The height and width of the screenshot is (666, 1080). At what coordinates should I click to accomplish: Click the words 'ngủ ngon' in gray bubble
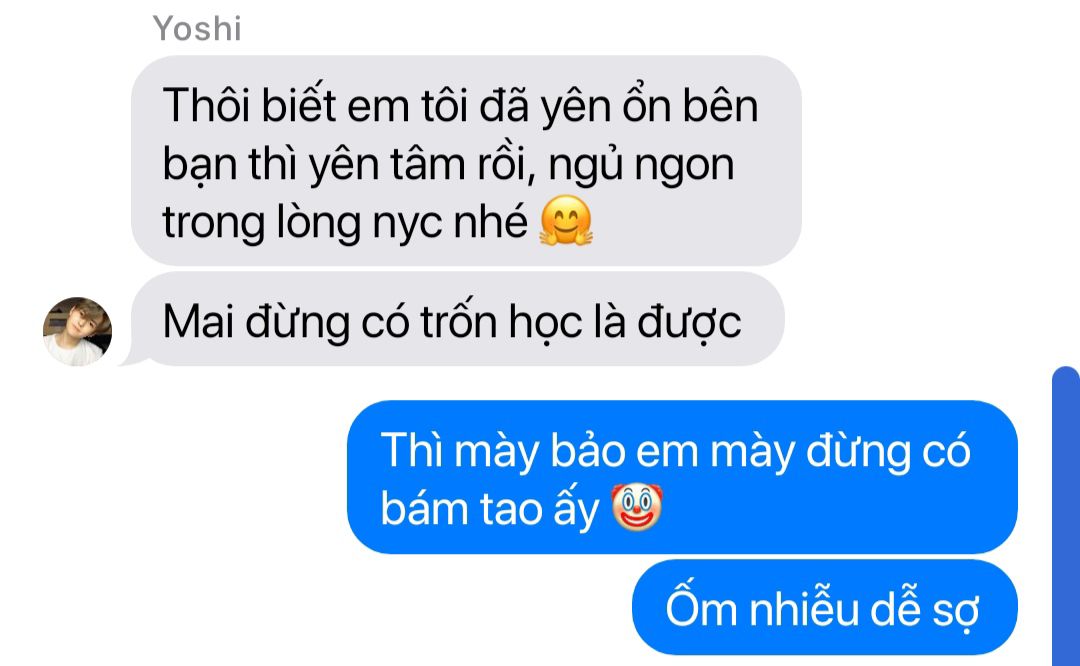coord(641,165)
